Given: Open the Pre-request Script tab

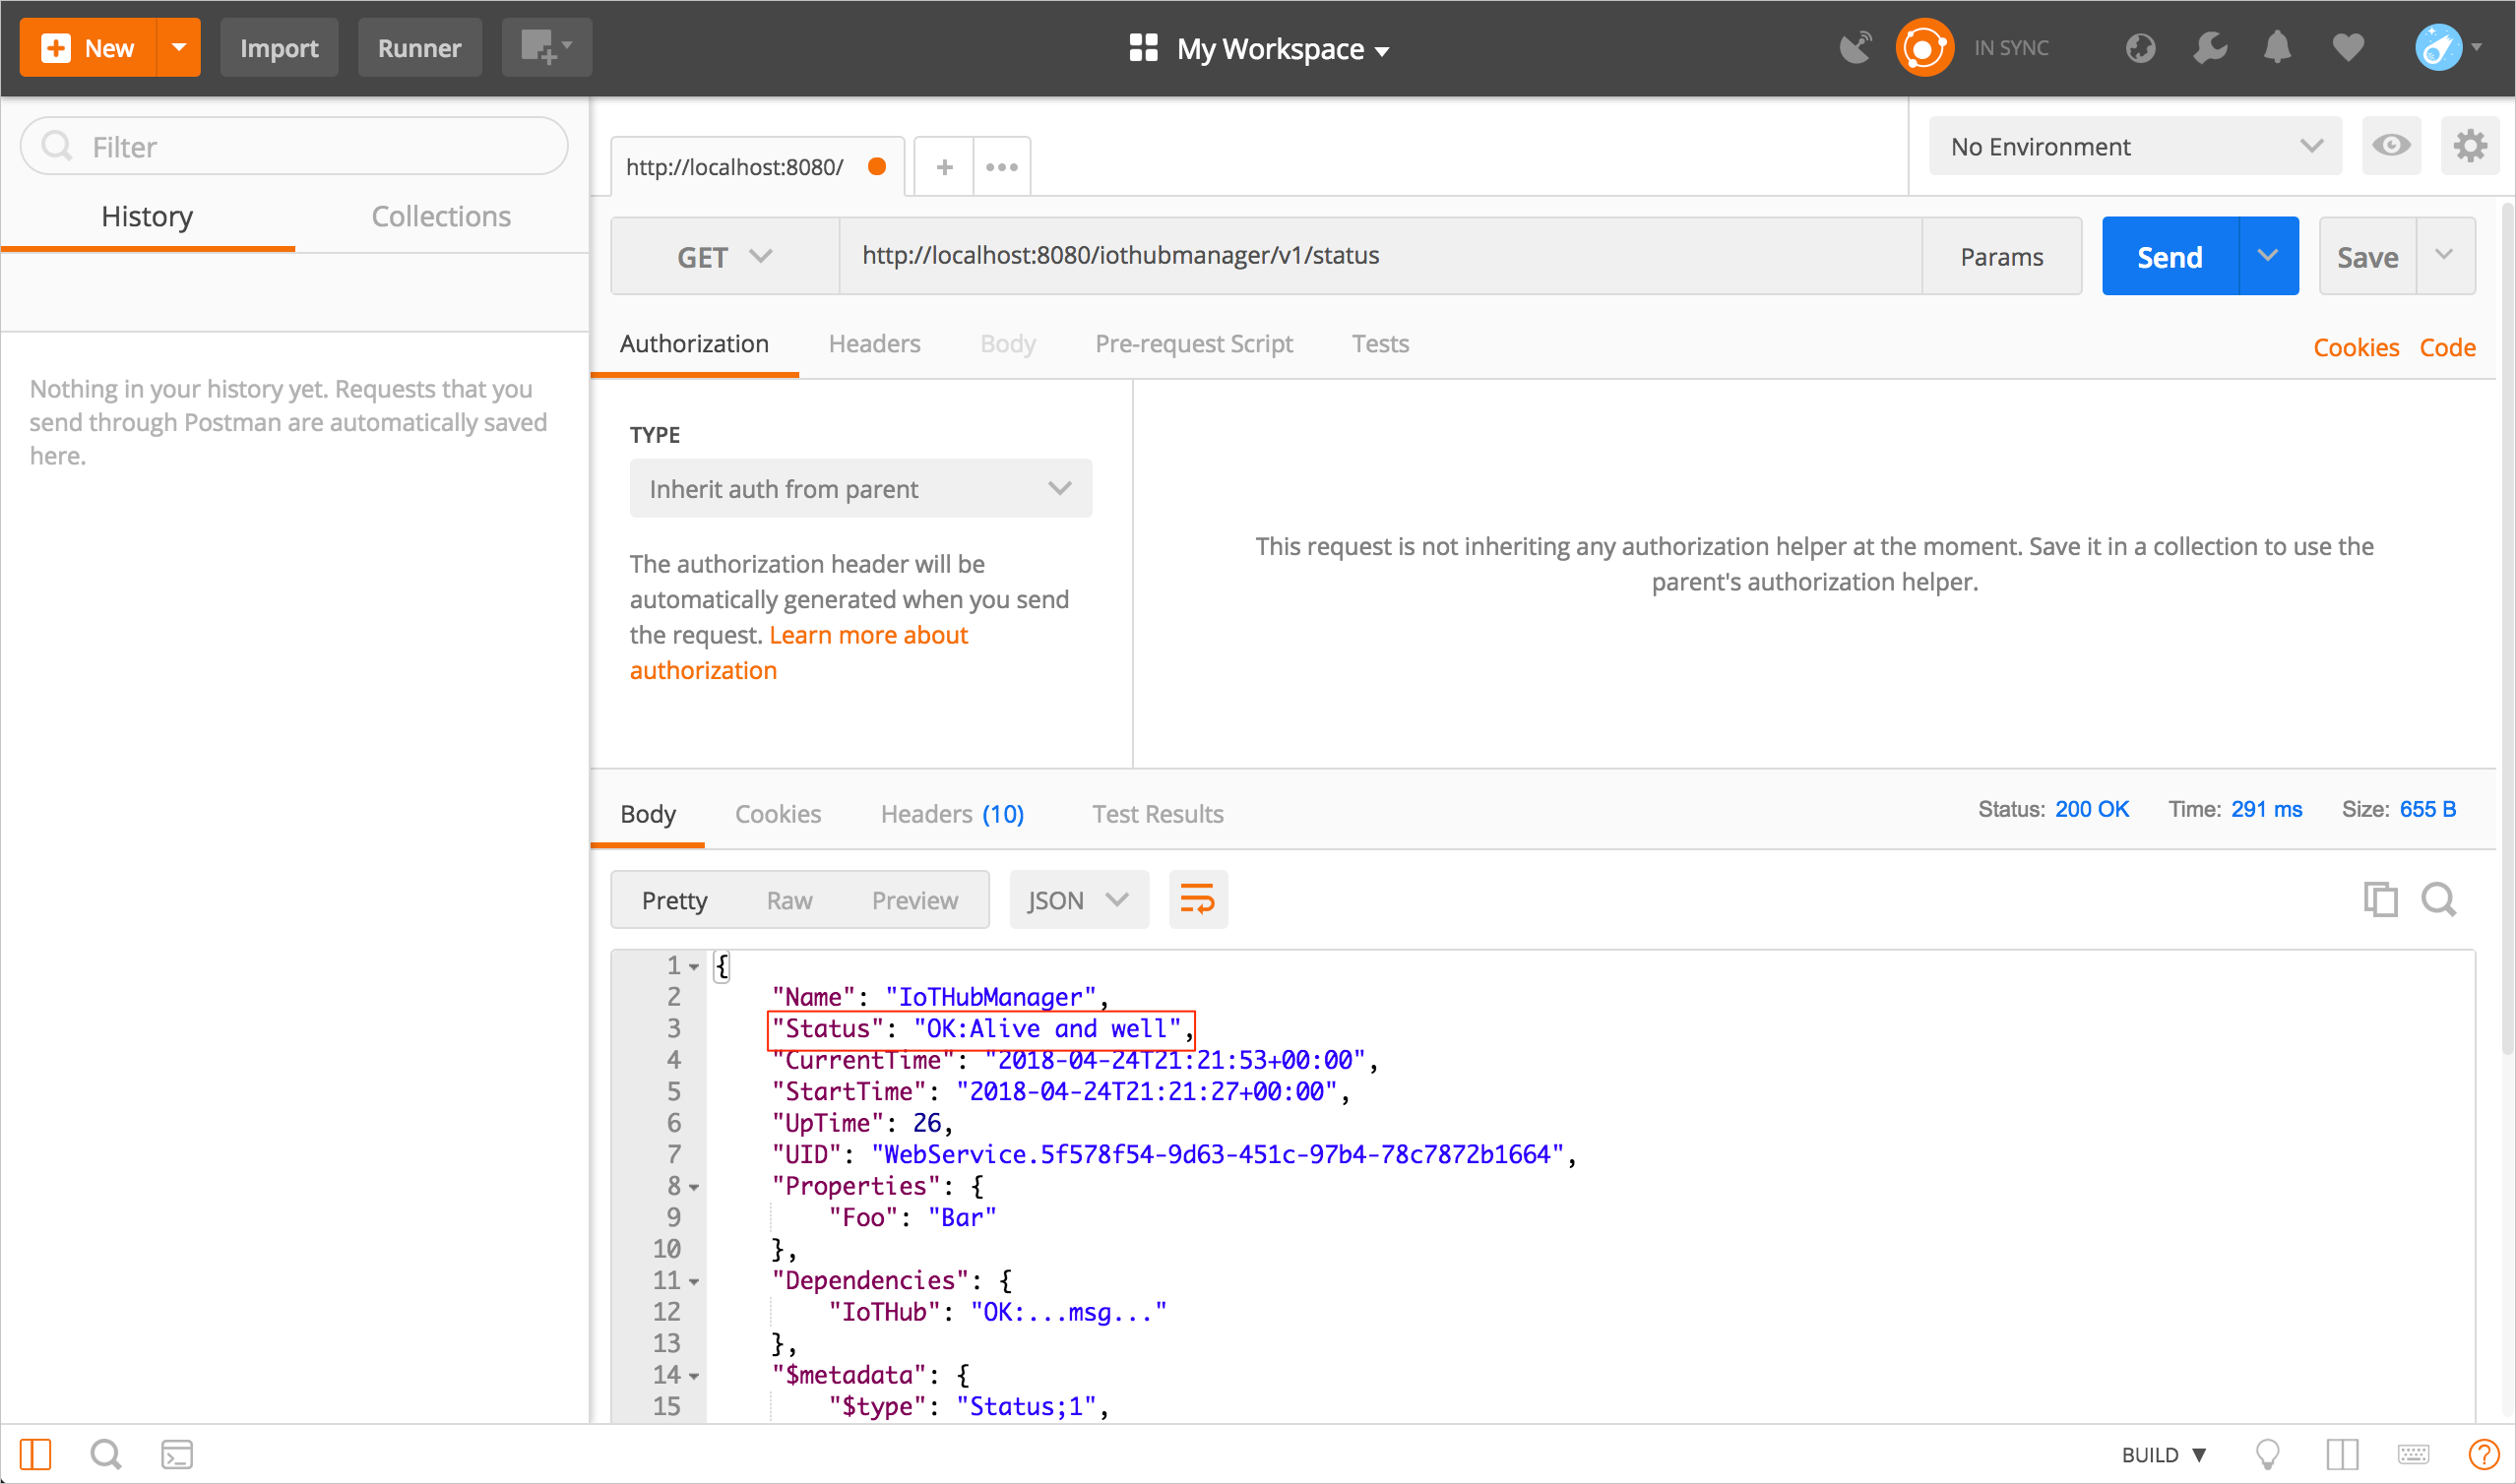Looking at the screenshot, I should pyautogui.click(x=1194, y=344).
